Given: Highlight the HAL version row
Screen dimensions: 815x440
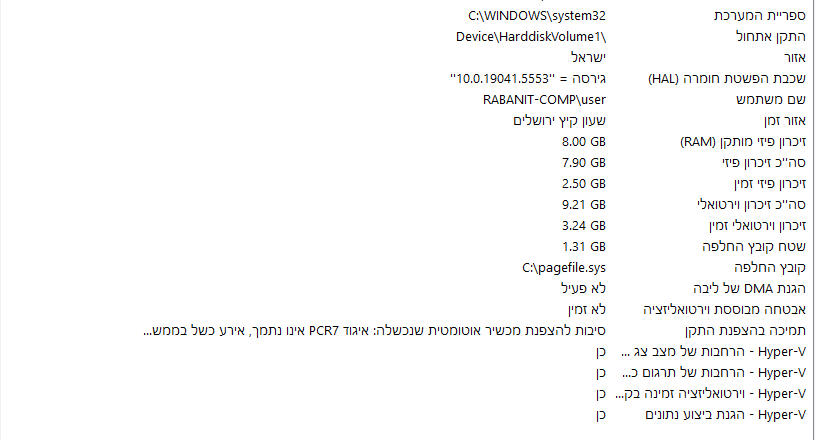Looking at the screenshot, I should (728, 78).
